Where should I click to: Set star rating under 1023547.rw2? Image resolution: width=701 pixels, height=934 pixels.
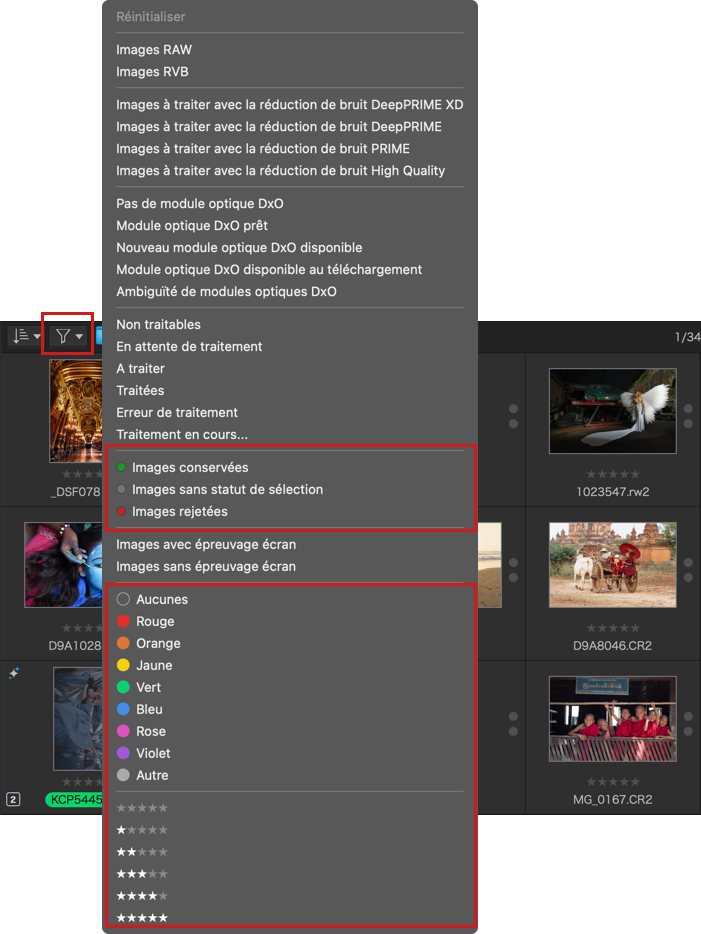[x=613, y=474]
